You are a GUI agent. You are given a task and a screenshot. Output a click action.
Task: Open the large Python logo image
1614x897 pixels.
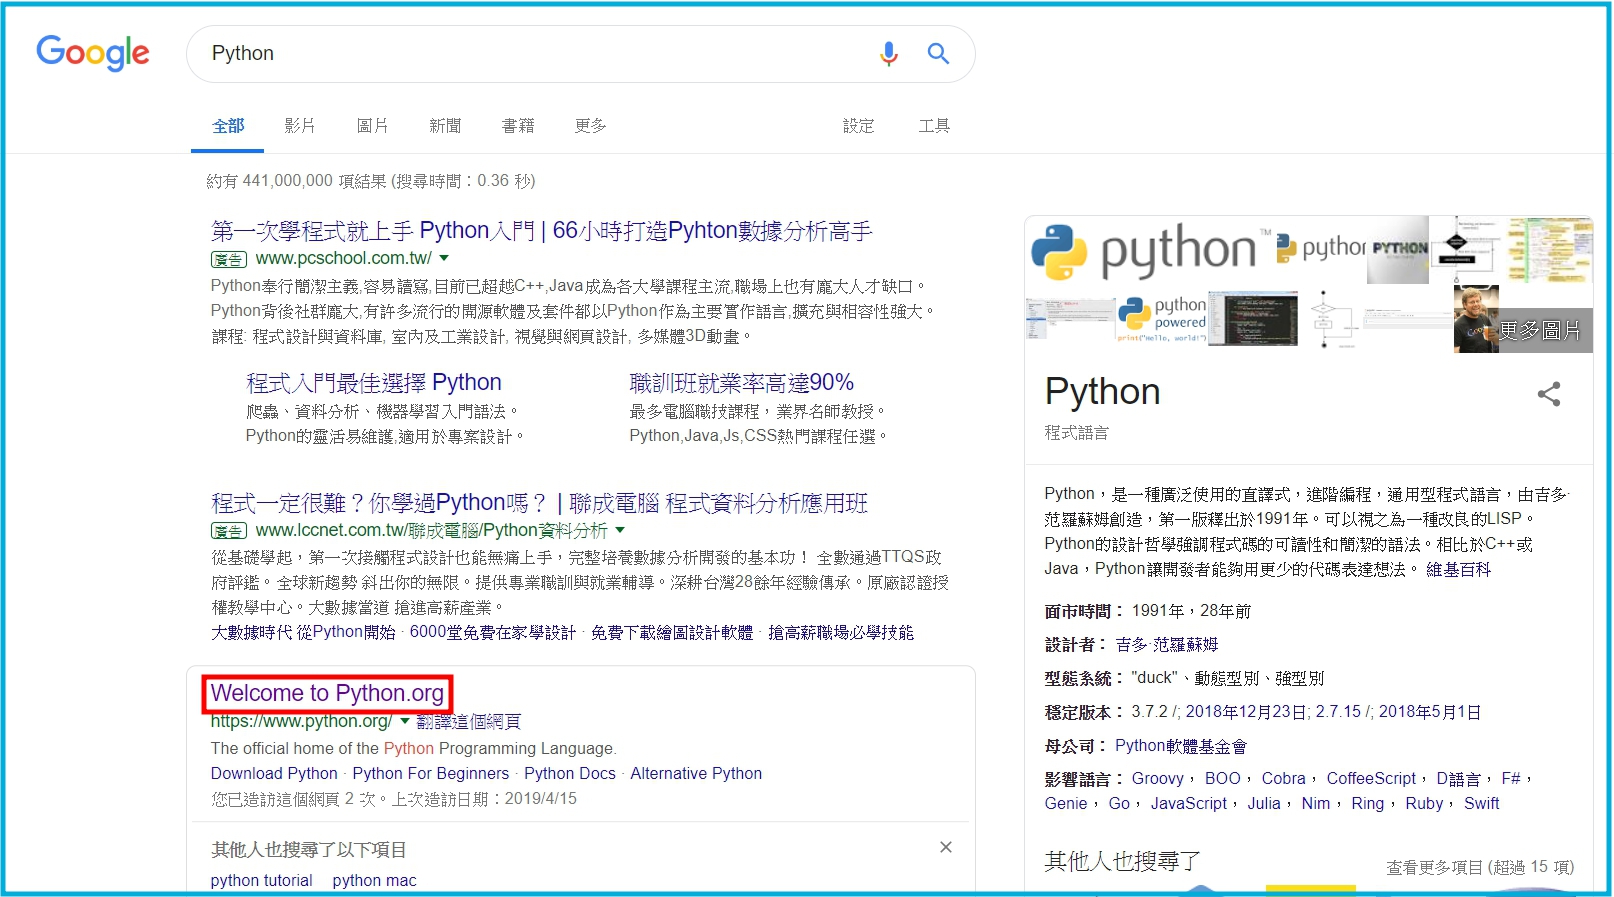tap(1149, 250)
